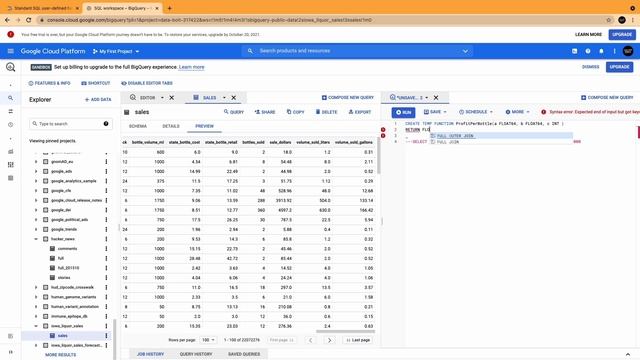Click EXPORT button for sales table
The image size is (640, 360).
[360, 112]
